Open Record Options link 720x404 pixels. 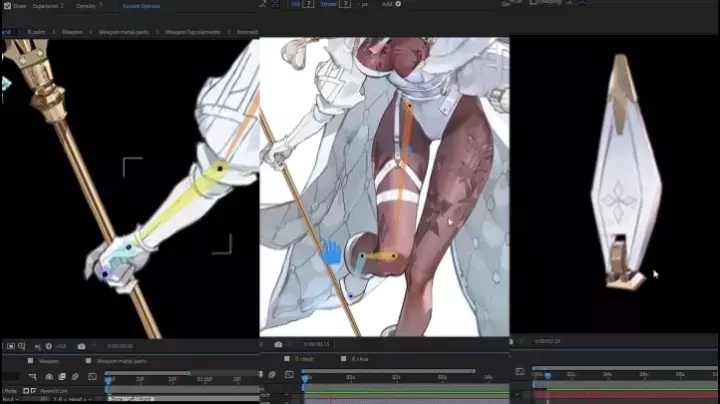[141, 6]
